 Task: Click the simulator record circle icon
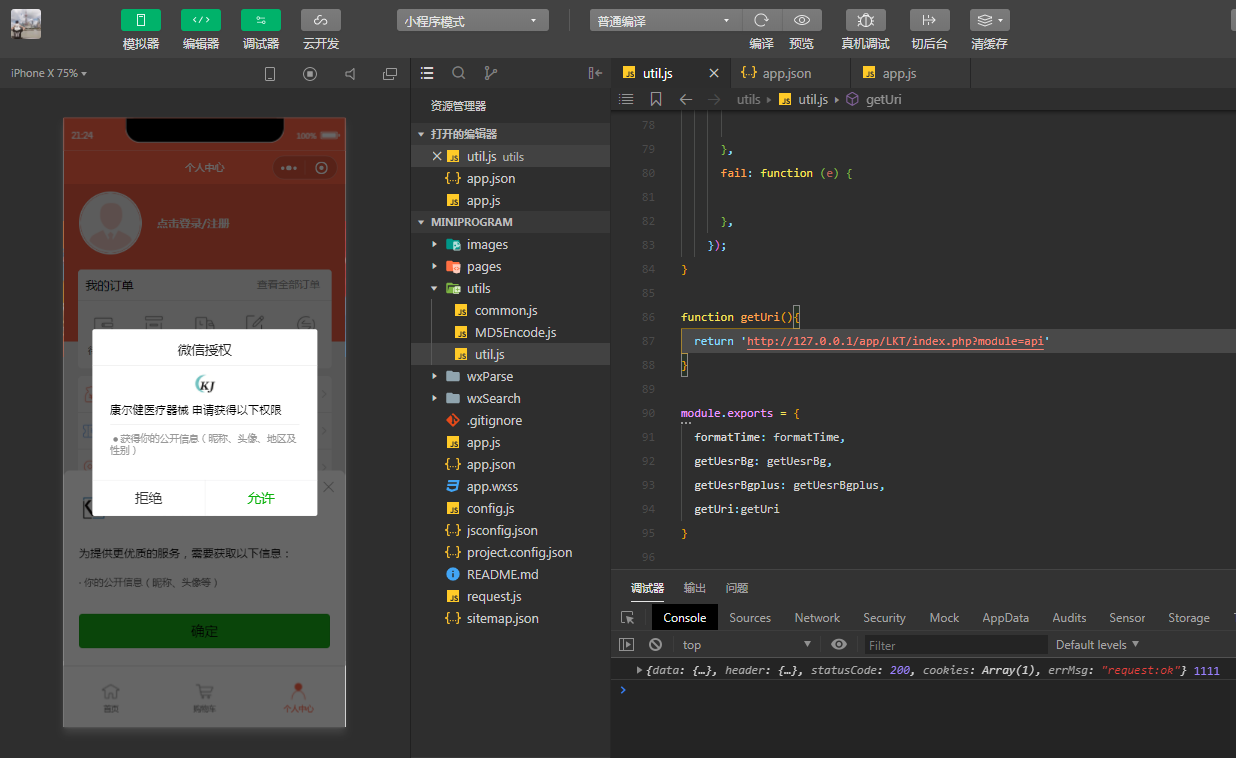pos(310,74)
